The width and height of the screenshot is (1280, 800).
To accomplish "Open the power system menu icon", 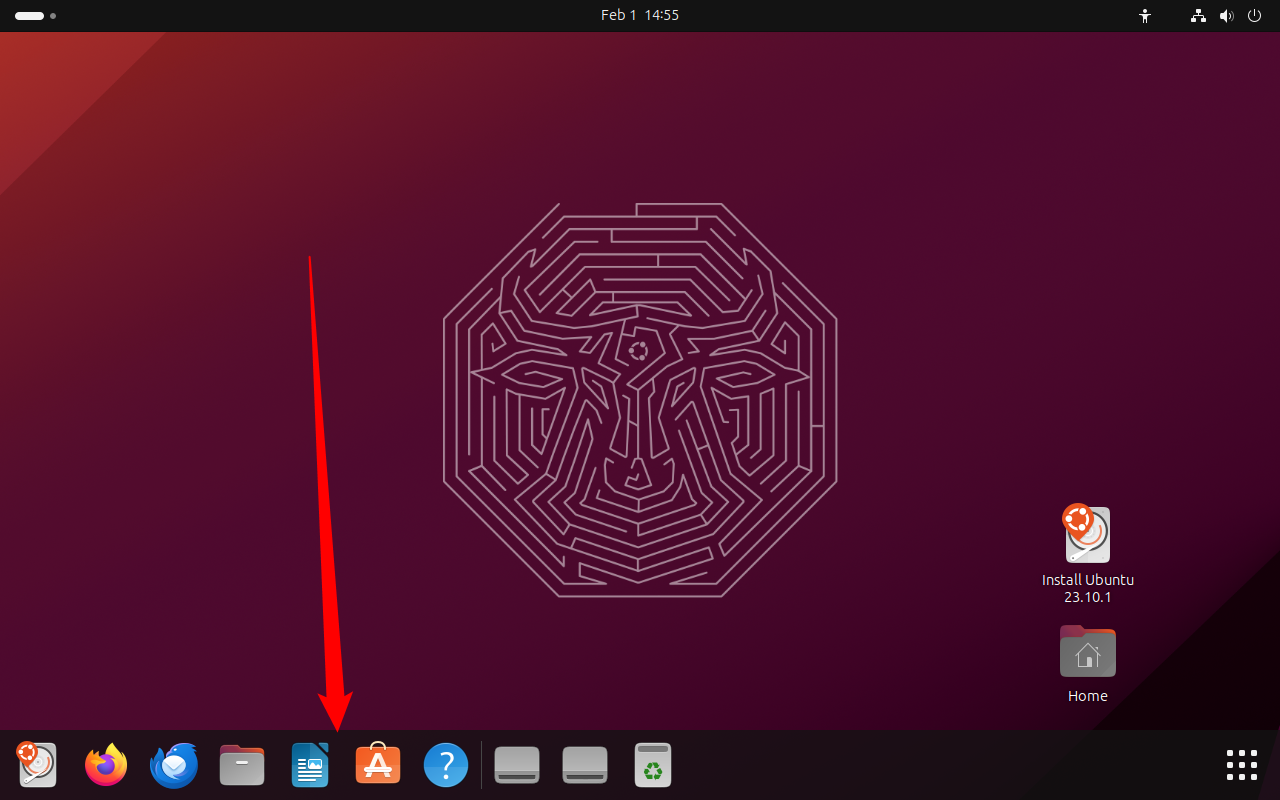I will pos(1256,16).
